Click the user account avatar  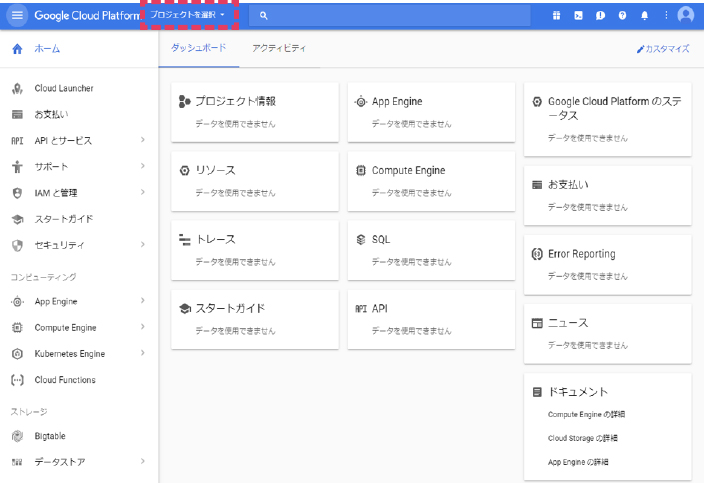point(685,15)
